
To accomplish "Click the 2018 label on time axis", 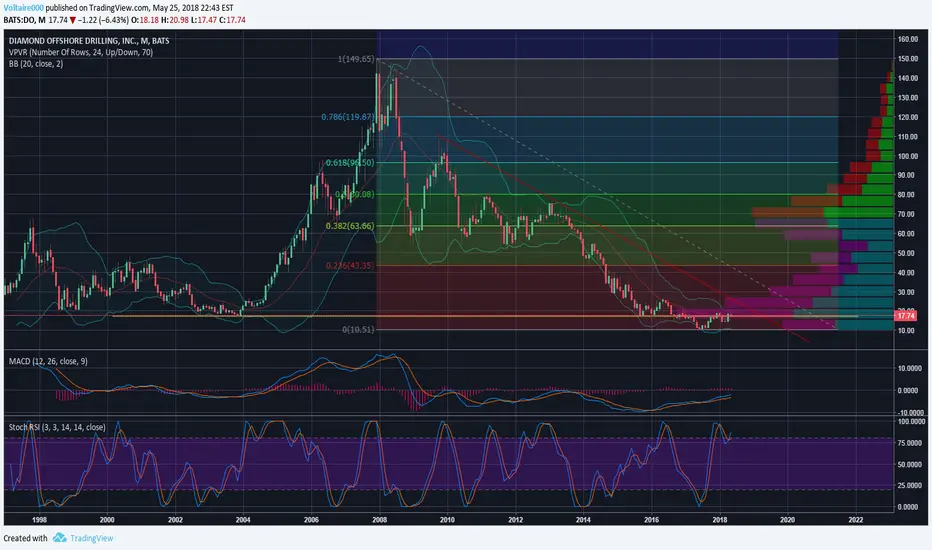I will point(720,519).
